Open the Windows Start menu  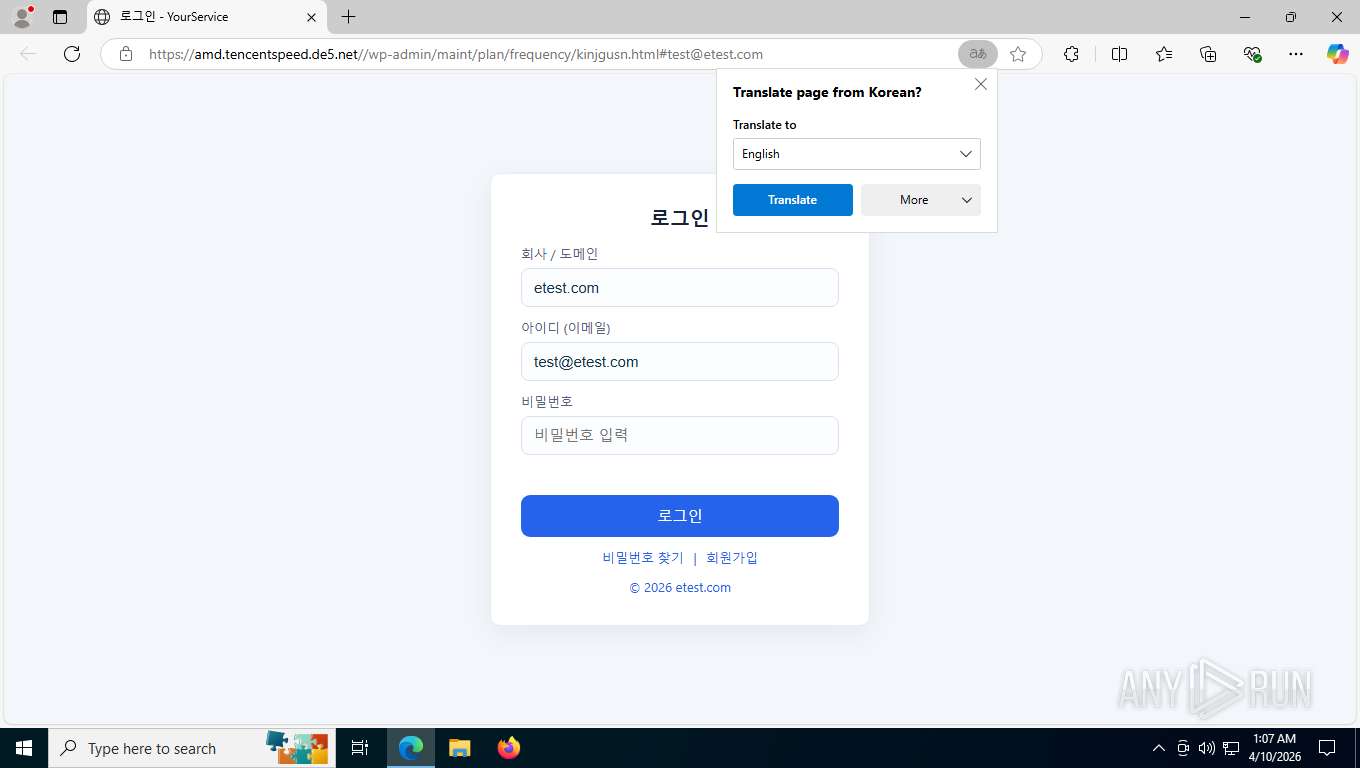point(24,748)
